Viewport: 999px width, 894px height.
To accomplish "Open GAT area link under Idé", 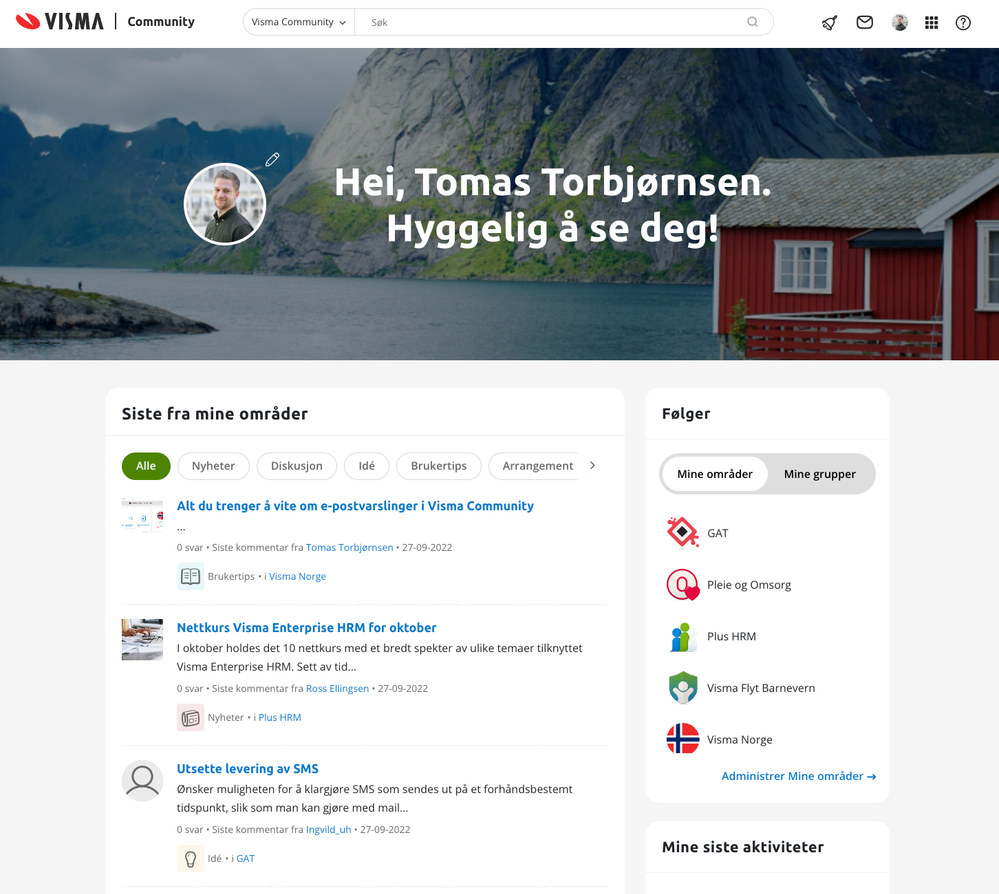I will pos(245,858).
